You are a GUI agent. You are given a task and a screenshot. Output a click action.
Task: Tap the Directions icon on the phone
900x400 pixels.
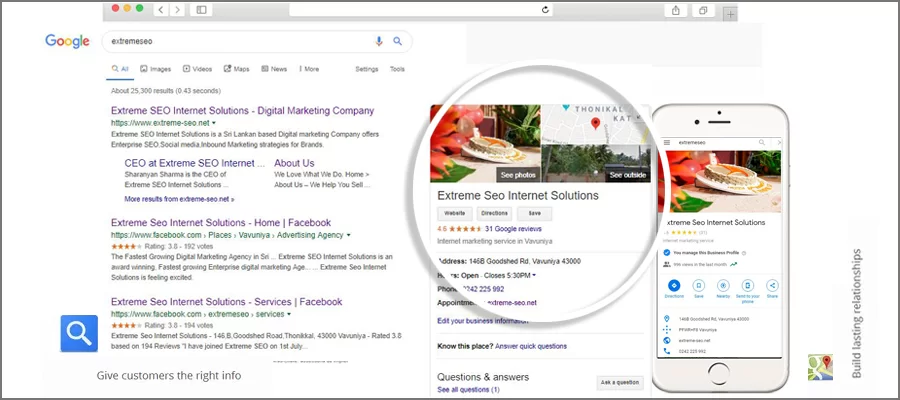[x=674, y=285]
